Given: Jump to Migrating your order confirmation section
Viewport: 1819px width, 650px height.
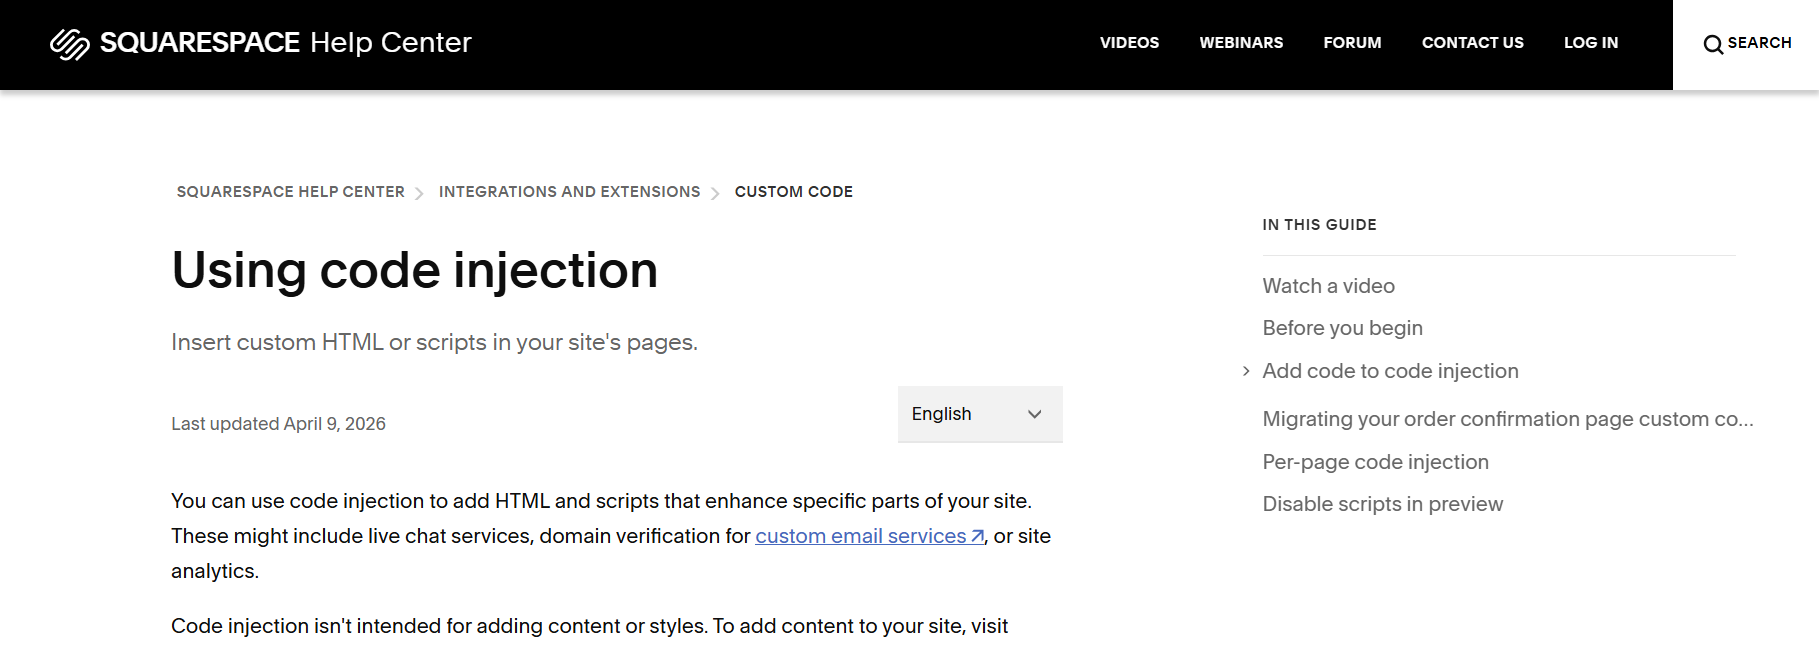Looking at the screenshot, I should pos(1508,419).
